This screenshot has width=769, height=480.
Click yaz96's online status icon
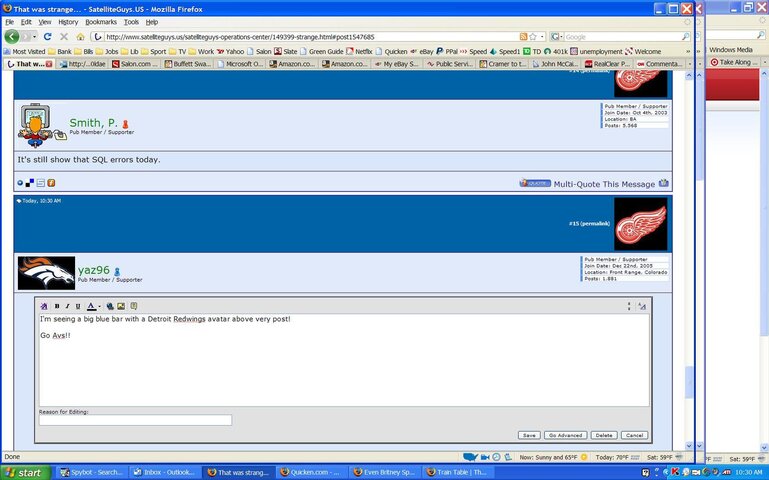(x=117, y=271)
